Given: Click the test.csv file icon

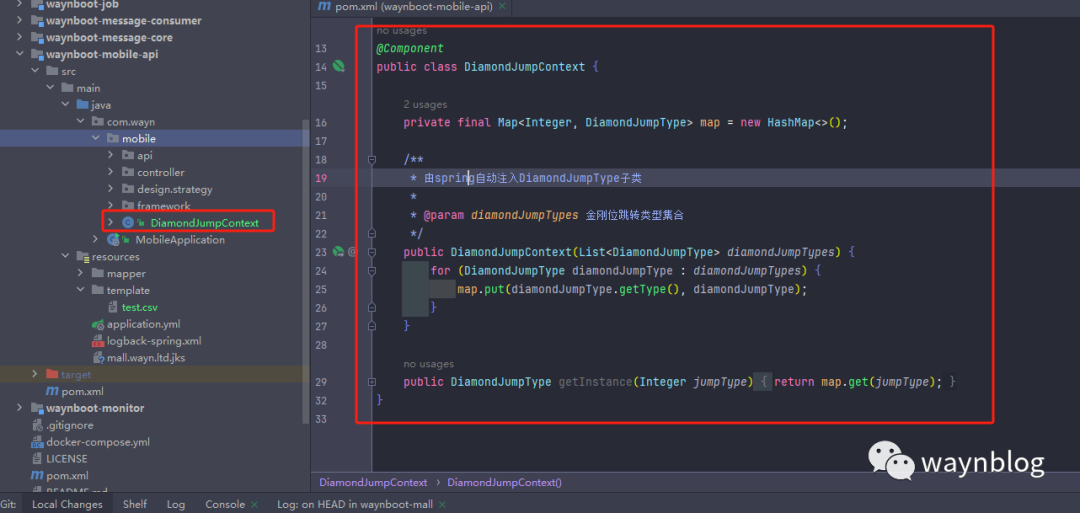Looking at the screenshot, I should (x=113, y=307).
